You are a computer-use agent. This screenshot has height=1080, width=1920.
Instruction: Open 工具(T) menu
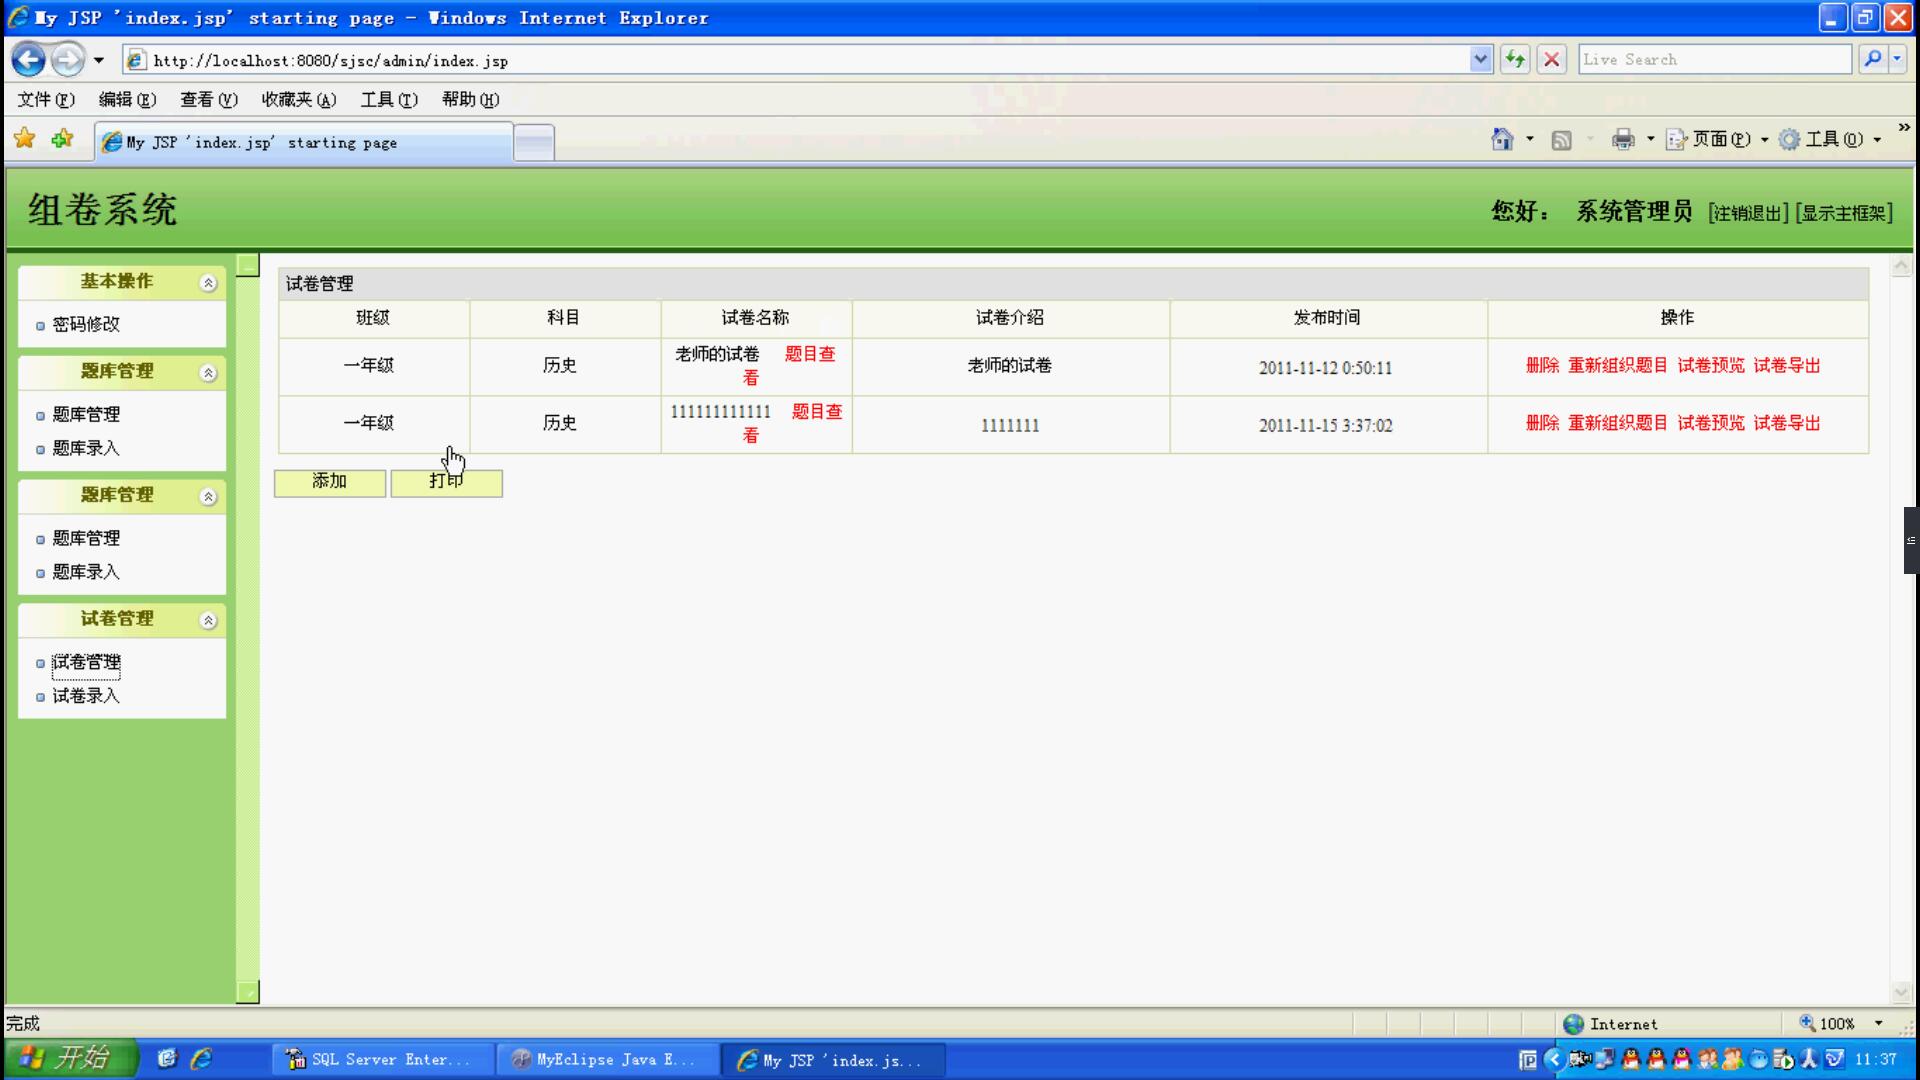point(389,99)
